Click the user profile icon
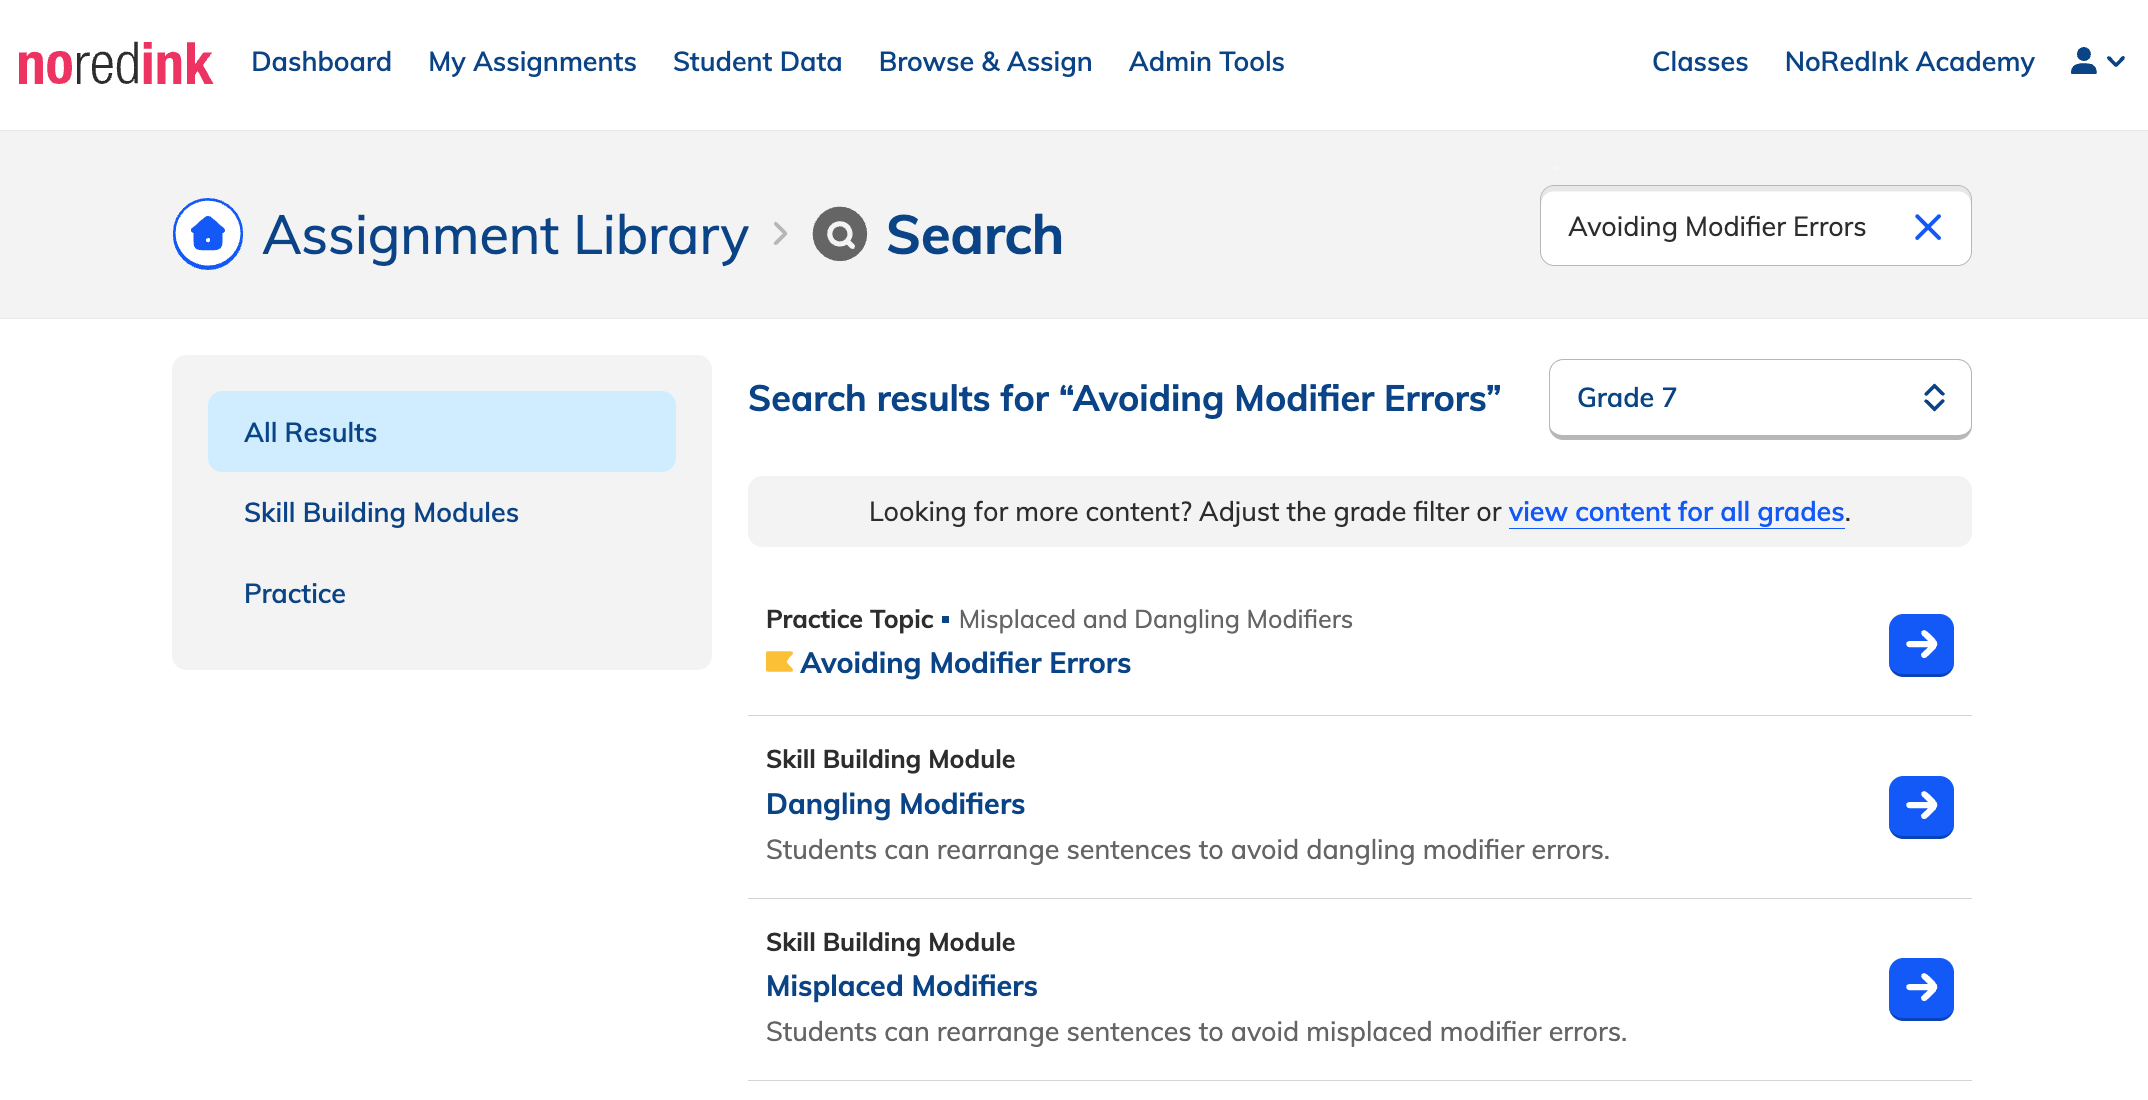This screenshot has width=2148, height=1100. (2083, 61)
